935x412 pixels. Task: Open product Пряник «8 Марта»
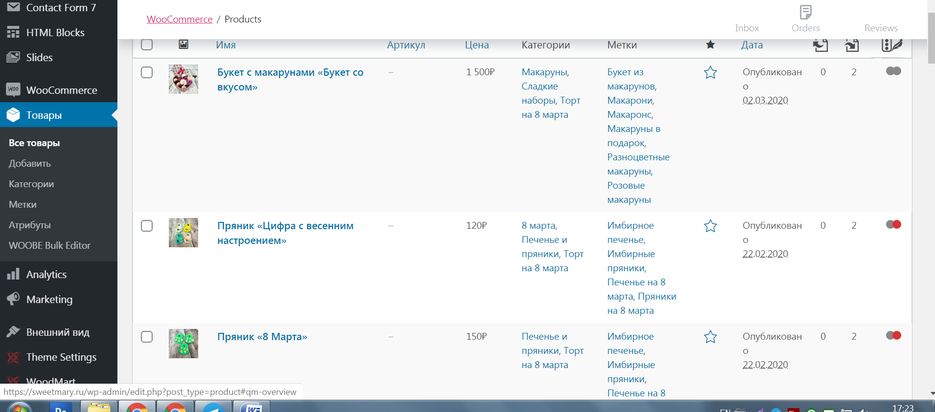pyautogui.click(x=262, y=337)
